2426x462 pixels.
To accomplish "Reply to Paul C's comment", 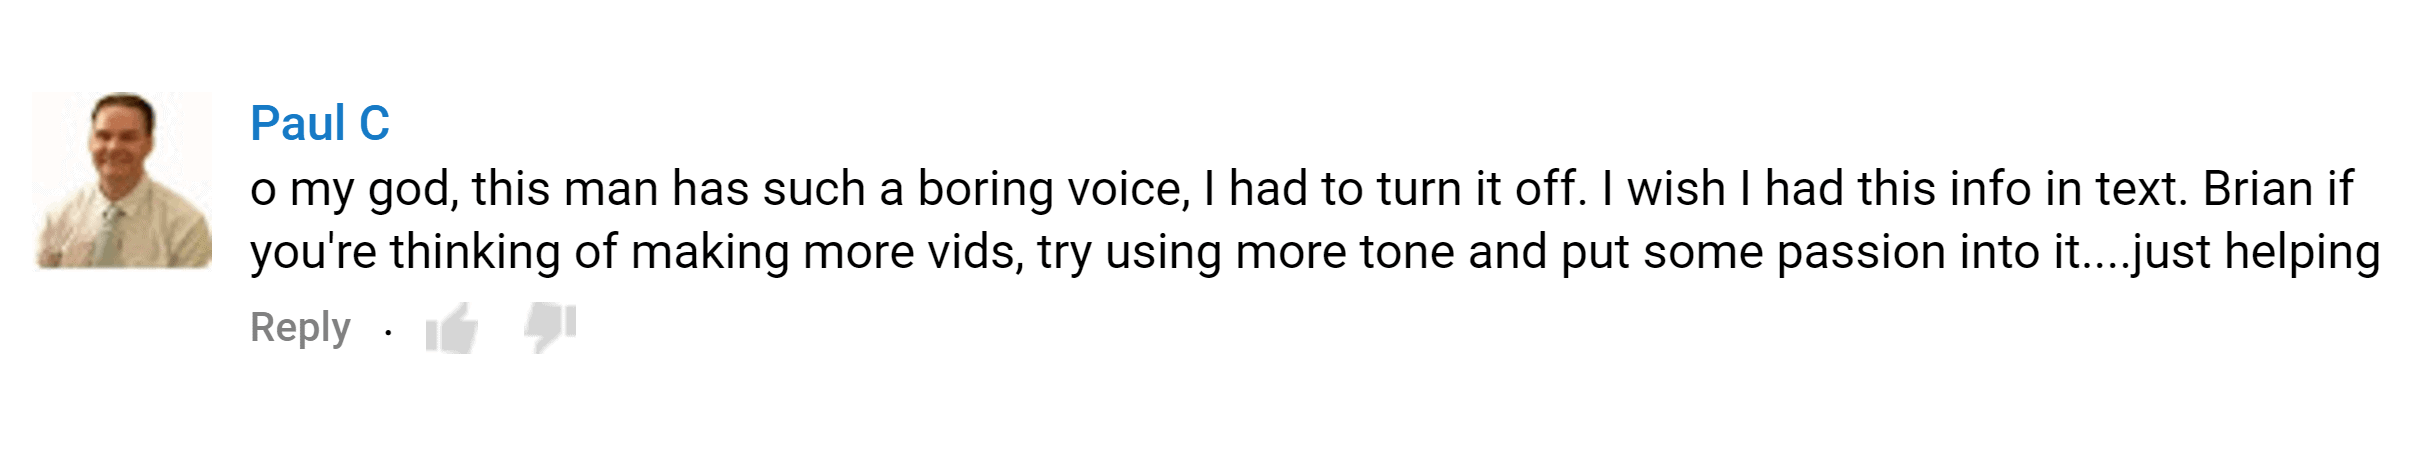I will (x=300, y=328).
